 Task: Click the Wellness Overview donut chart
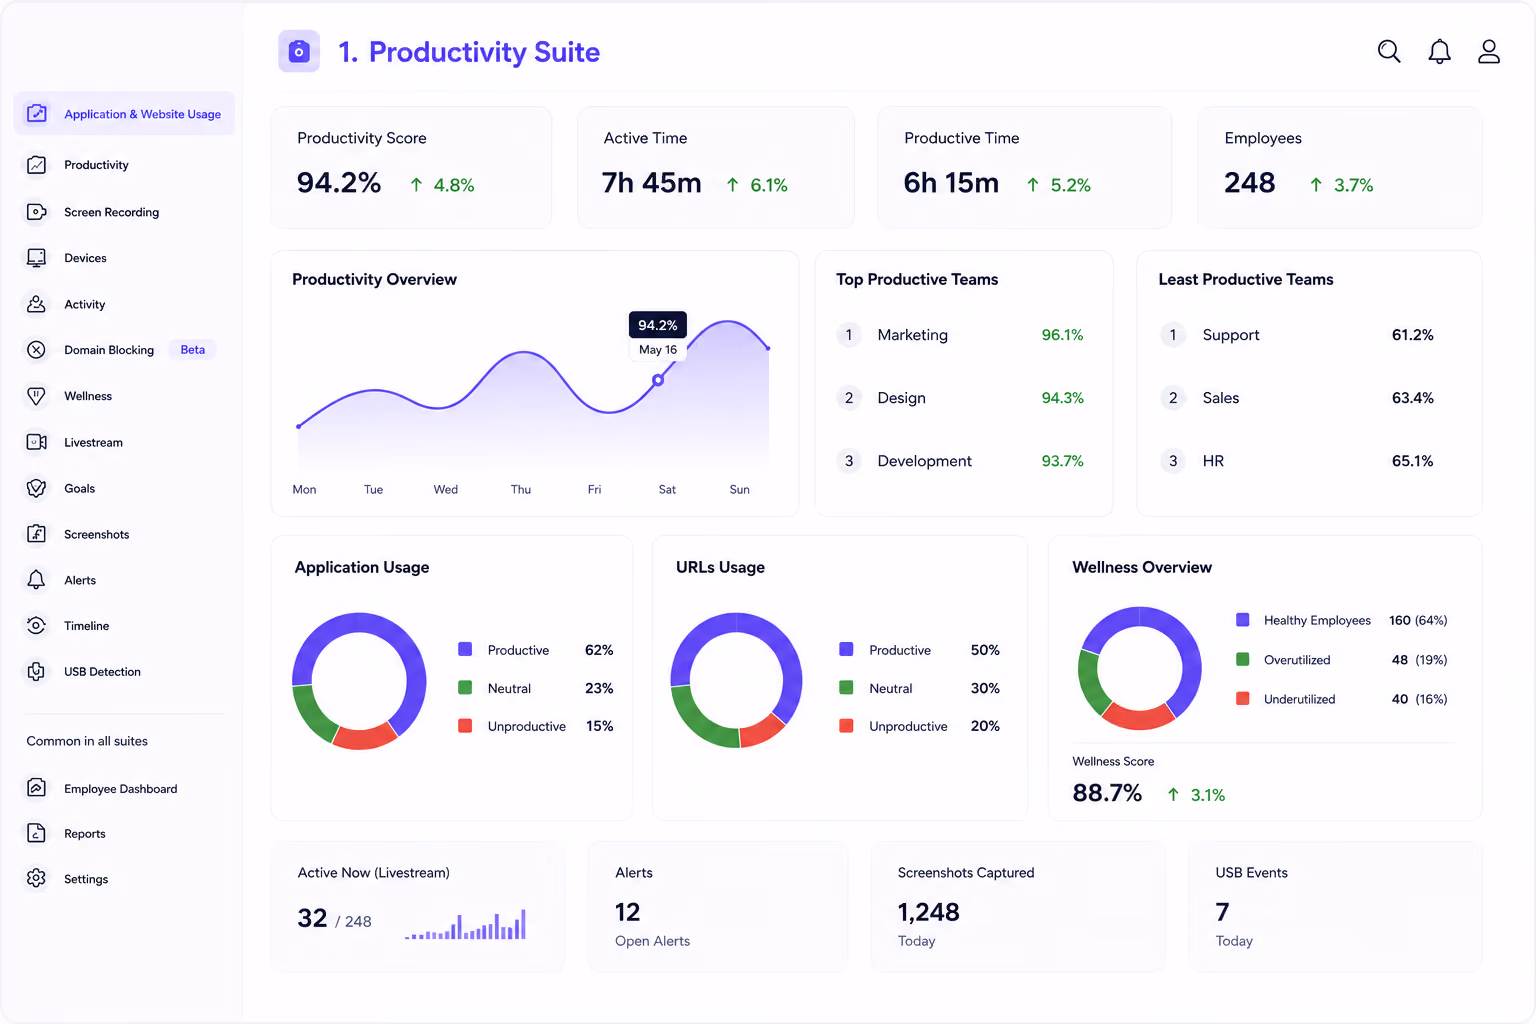click(1140, 668)
